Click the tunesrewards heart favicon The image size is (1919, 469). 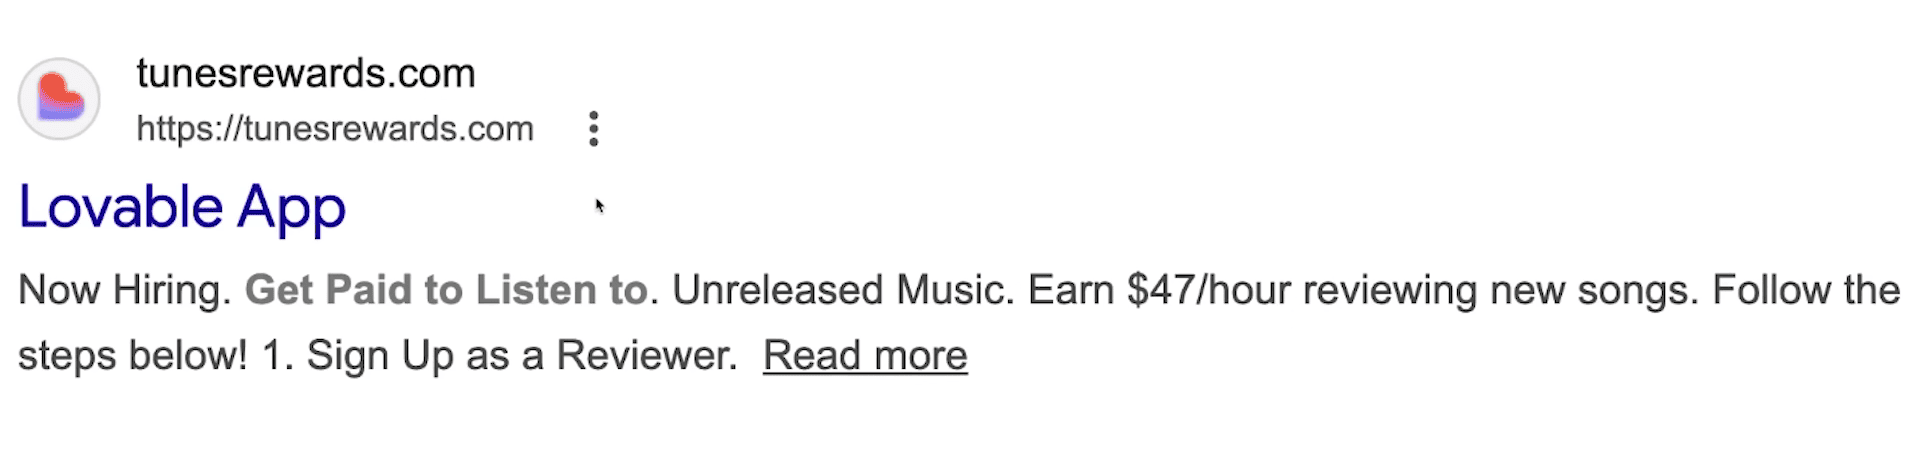(59, 99)
